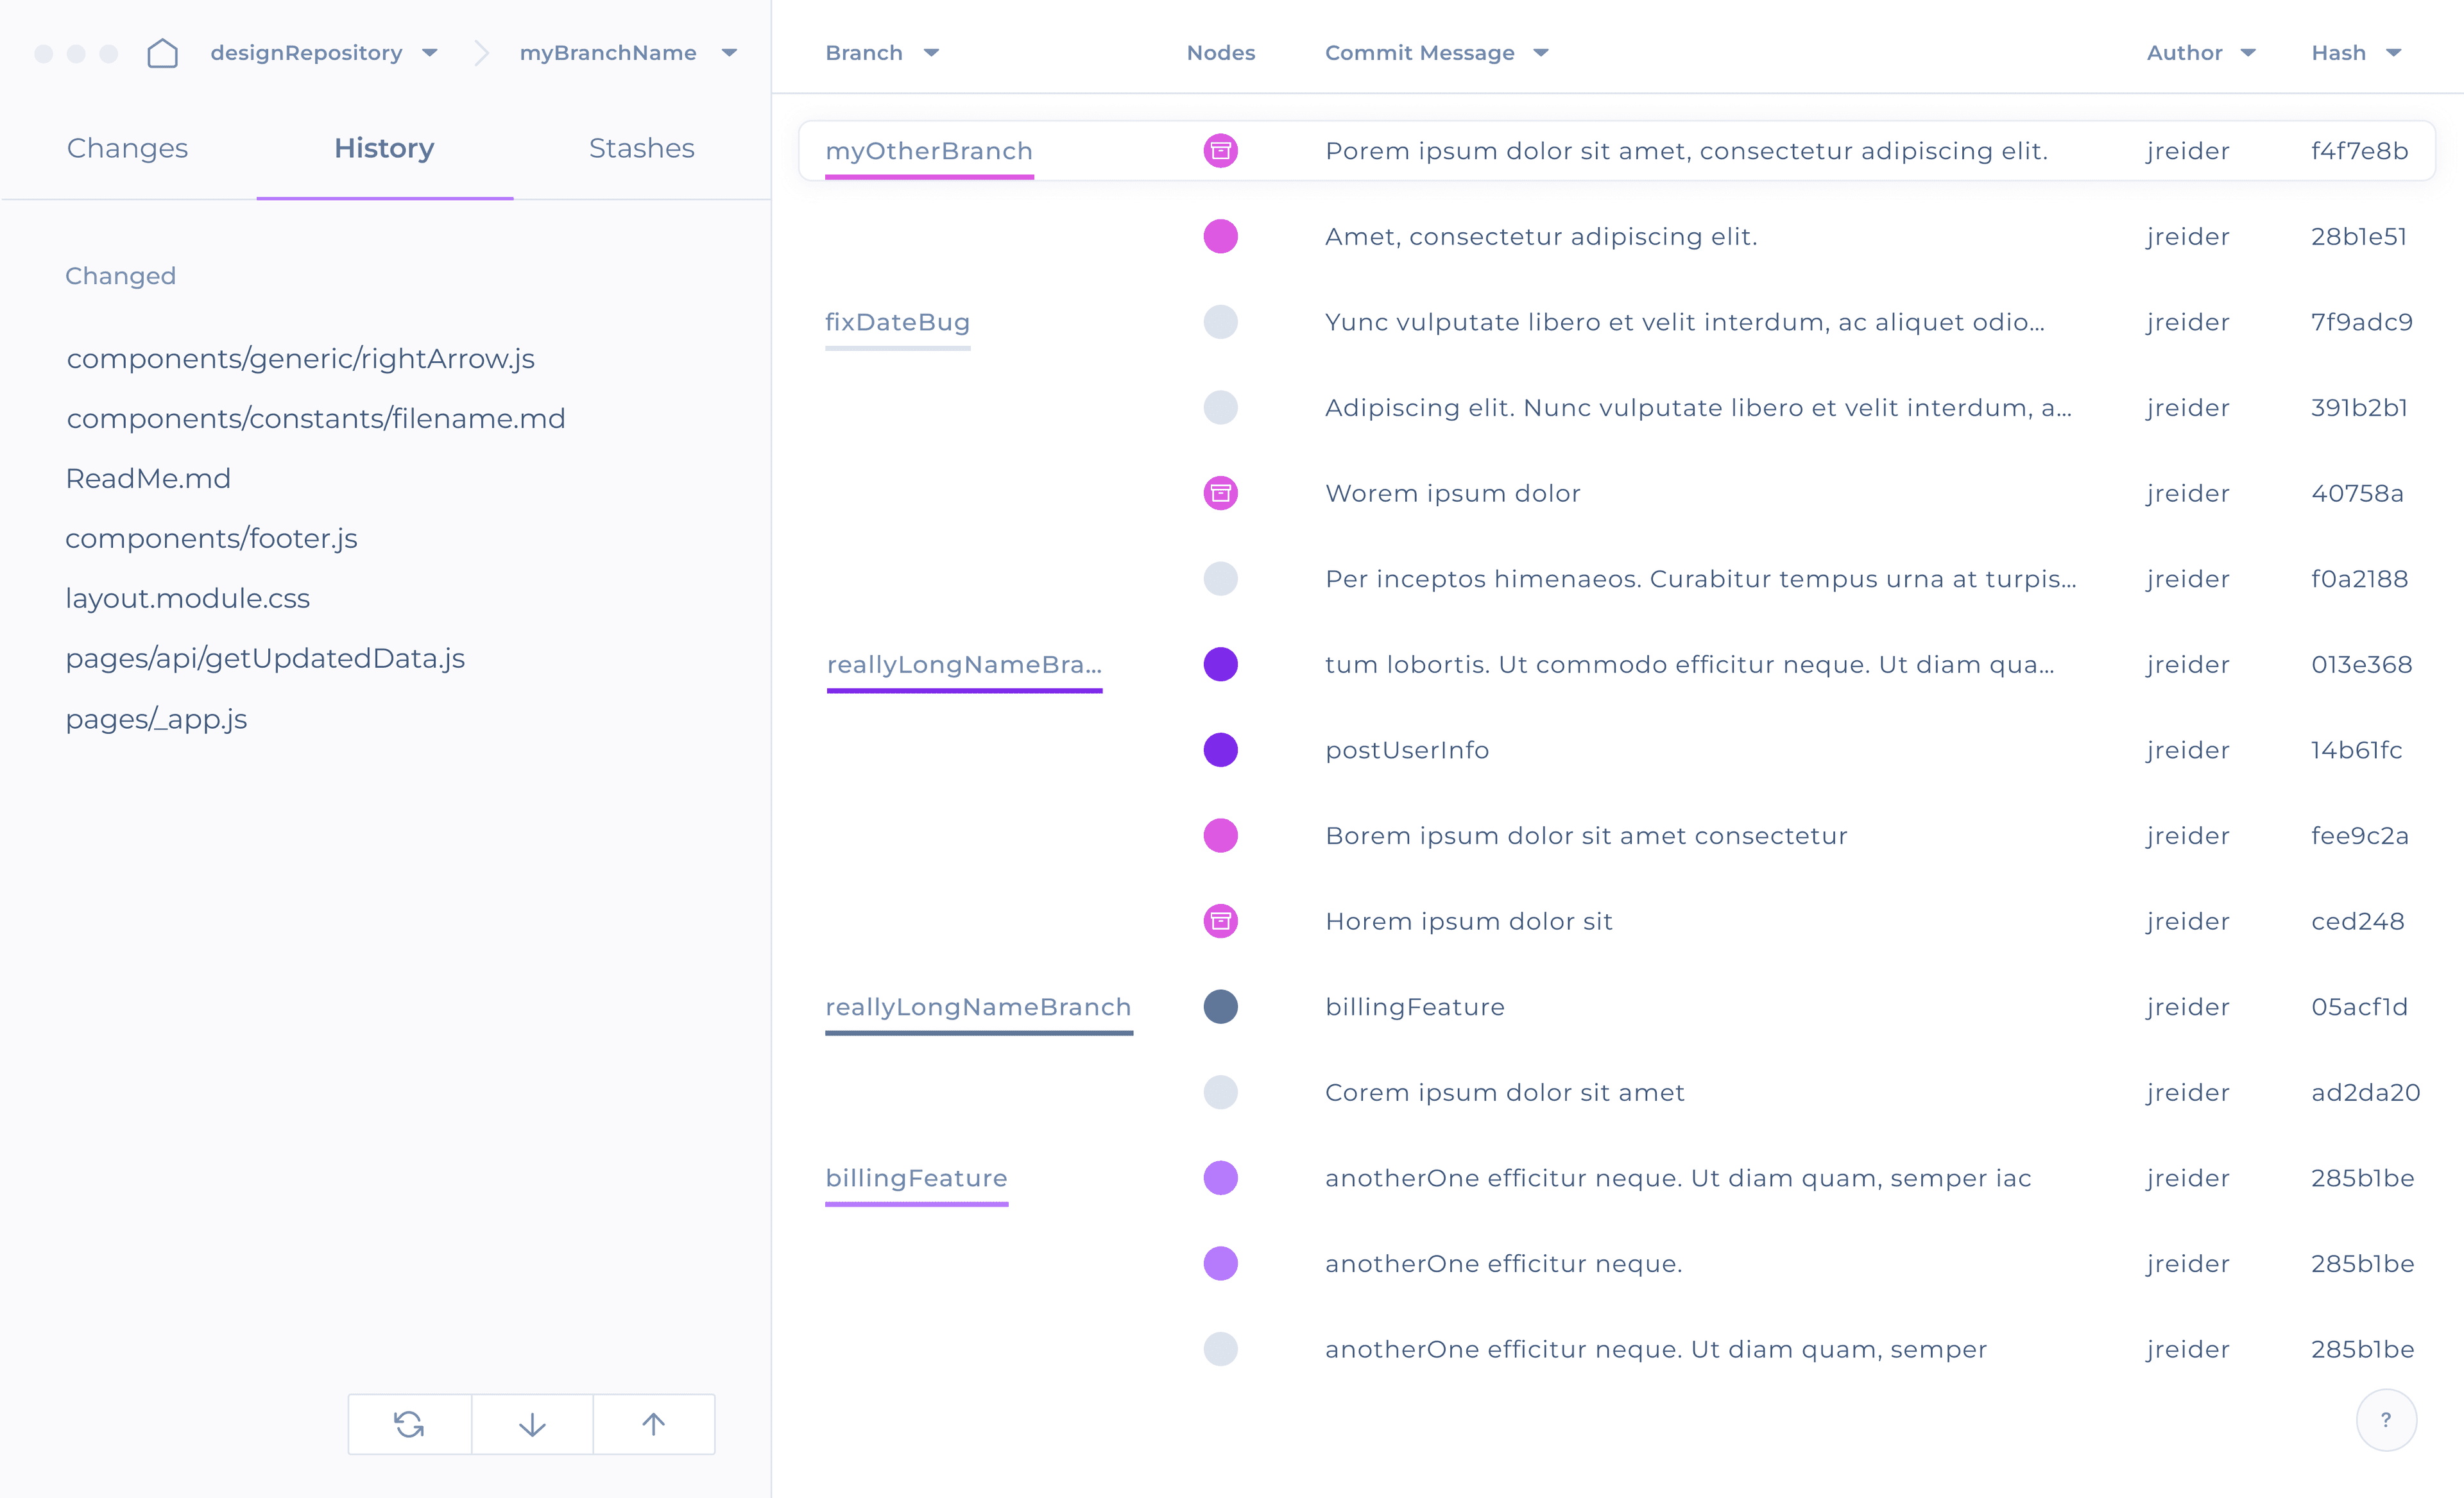Click hash 14b61fc
Image resolution: width=2464 pixels, height=1498 pixels.
click(2356, 750)
